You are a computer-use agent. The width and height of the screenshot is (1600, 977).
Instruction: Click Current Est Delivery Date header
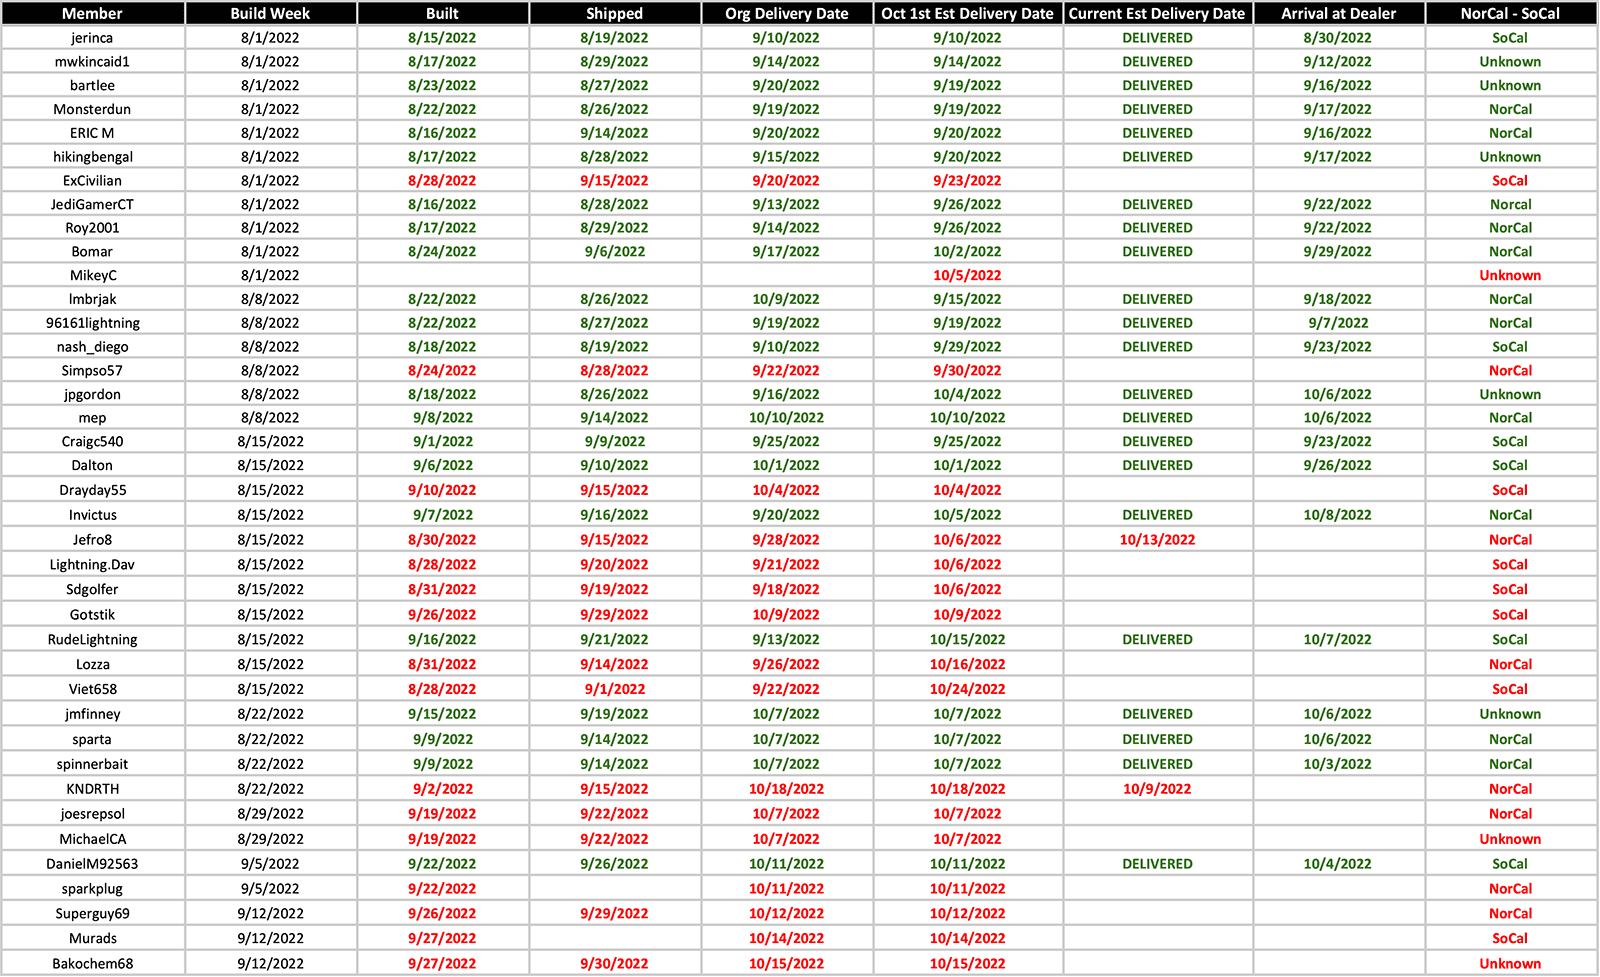[1158, 13]
